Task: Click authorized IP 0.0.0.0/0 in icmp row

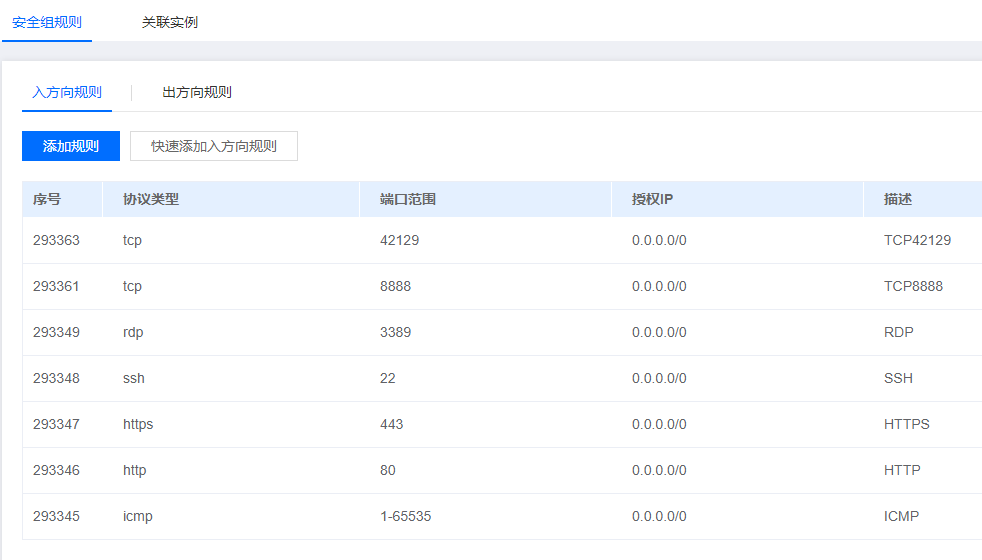Action: pyautogui.click(x=659, y=517)
